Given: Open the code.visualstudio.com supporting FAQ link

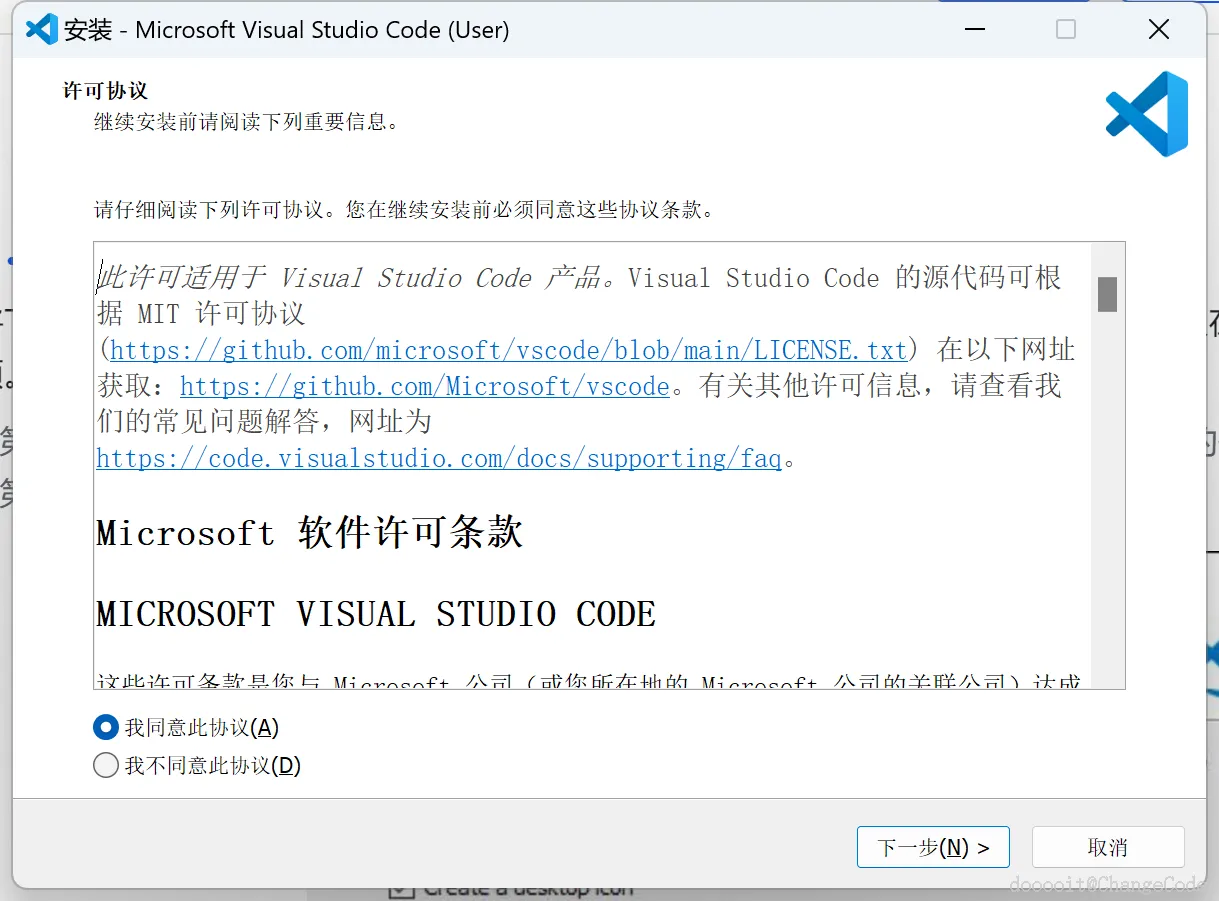Looking at the screenshot, I should click(439, 458).
